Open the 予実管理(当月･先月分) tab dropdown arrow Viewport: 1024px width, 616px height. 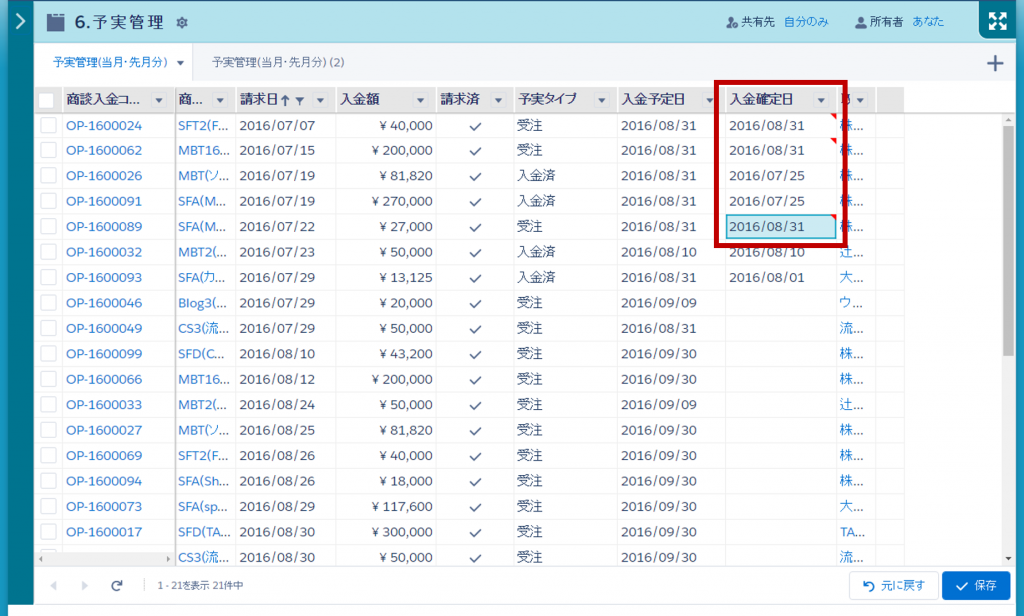[180, 63]
